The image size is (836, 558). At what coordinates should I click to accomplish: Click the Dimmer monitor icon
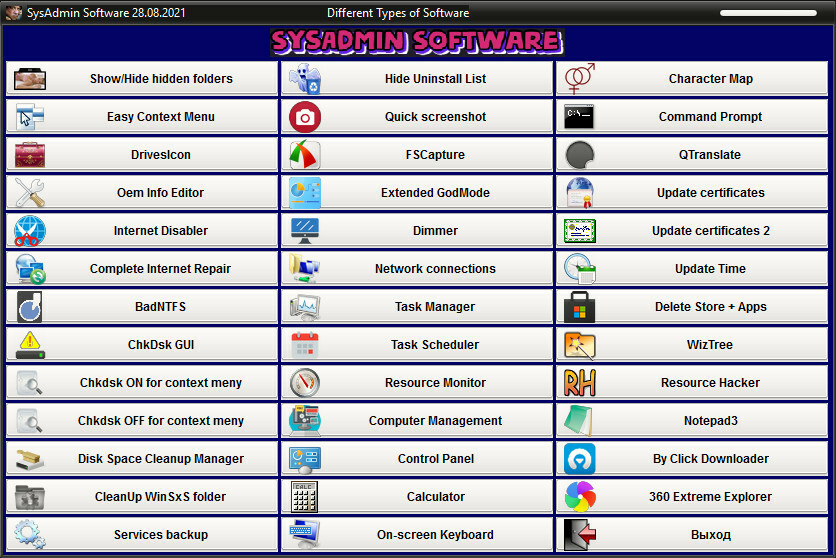(305, 231)
